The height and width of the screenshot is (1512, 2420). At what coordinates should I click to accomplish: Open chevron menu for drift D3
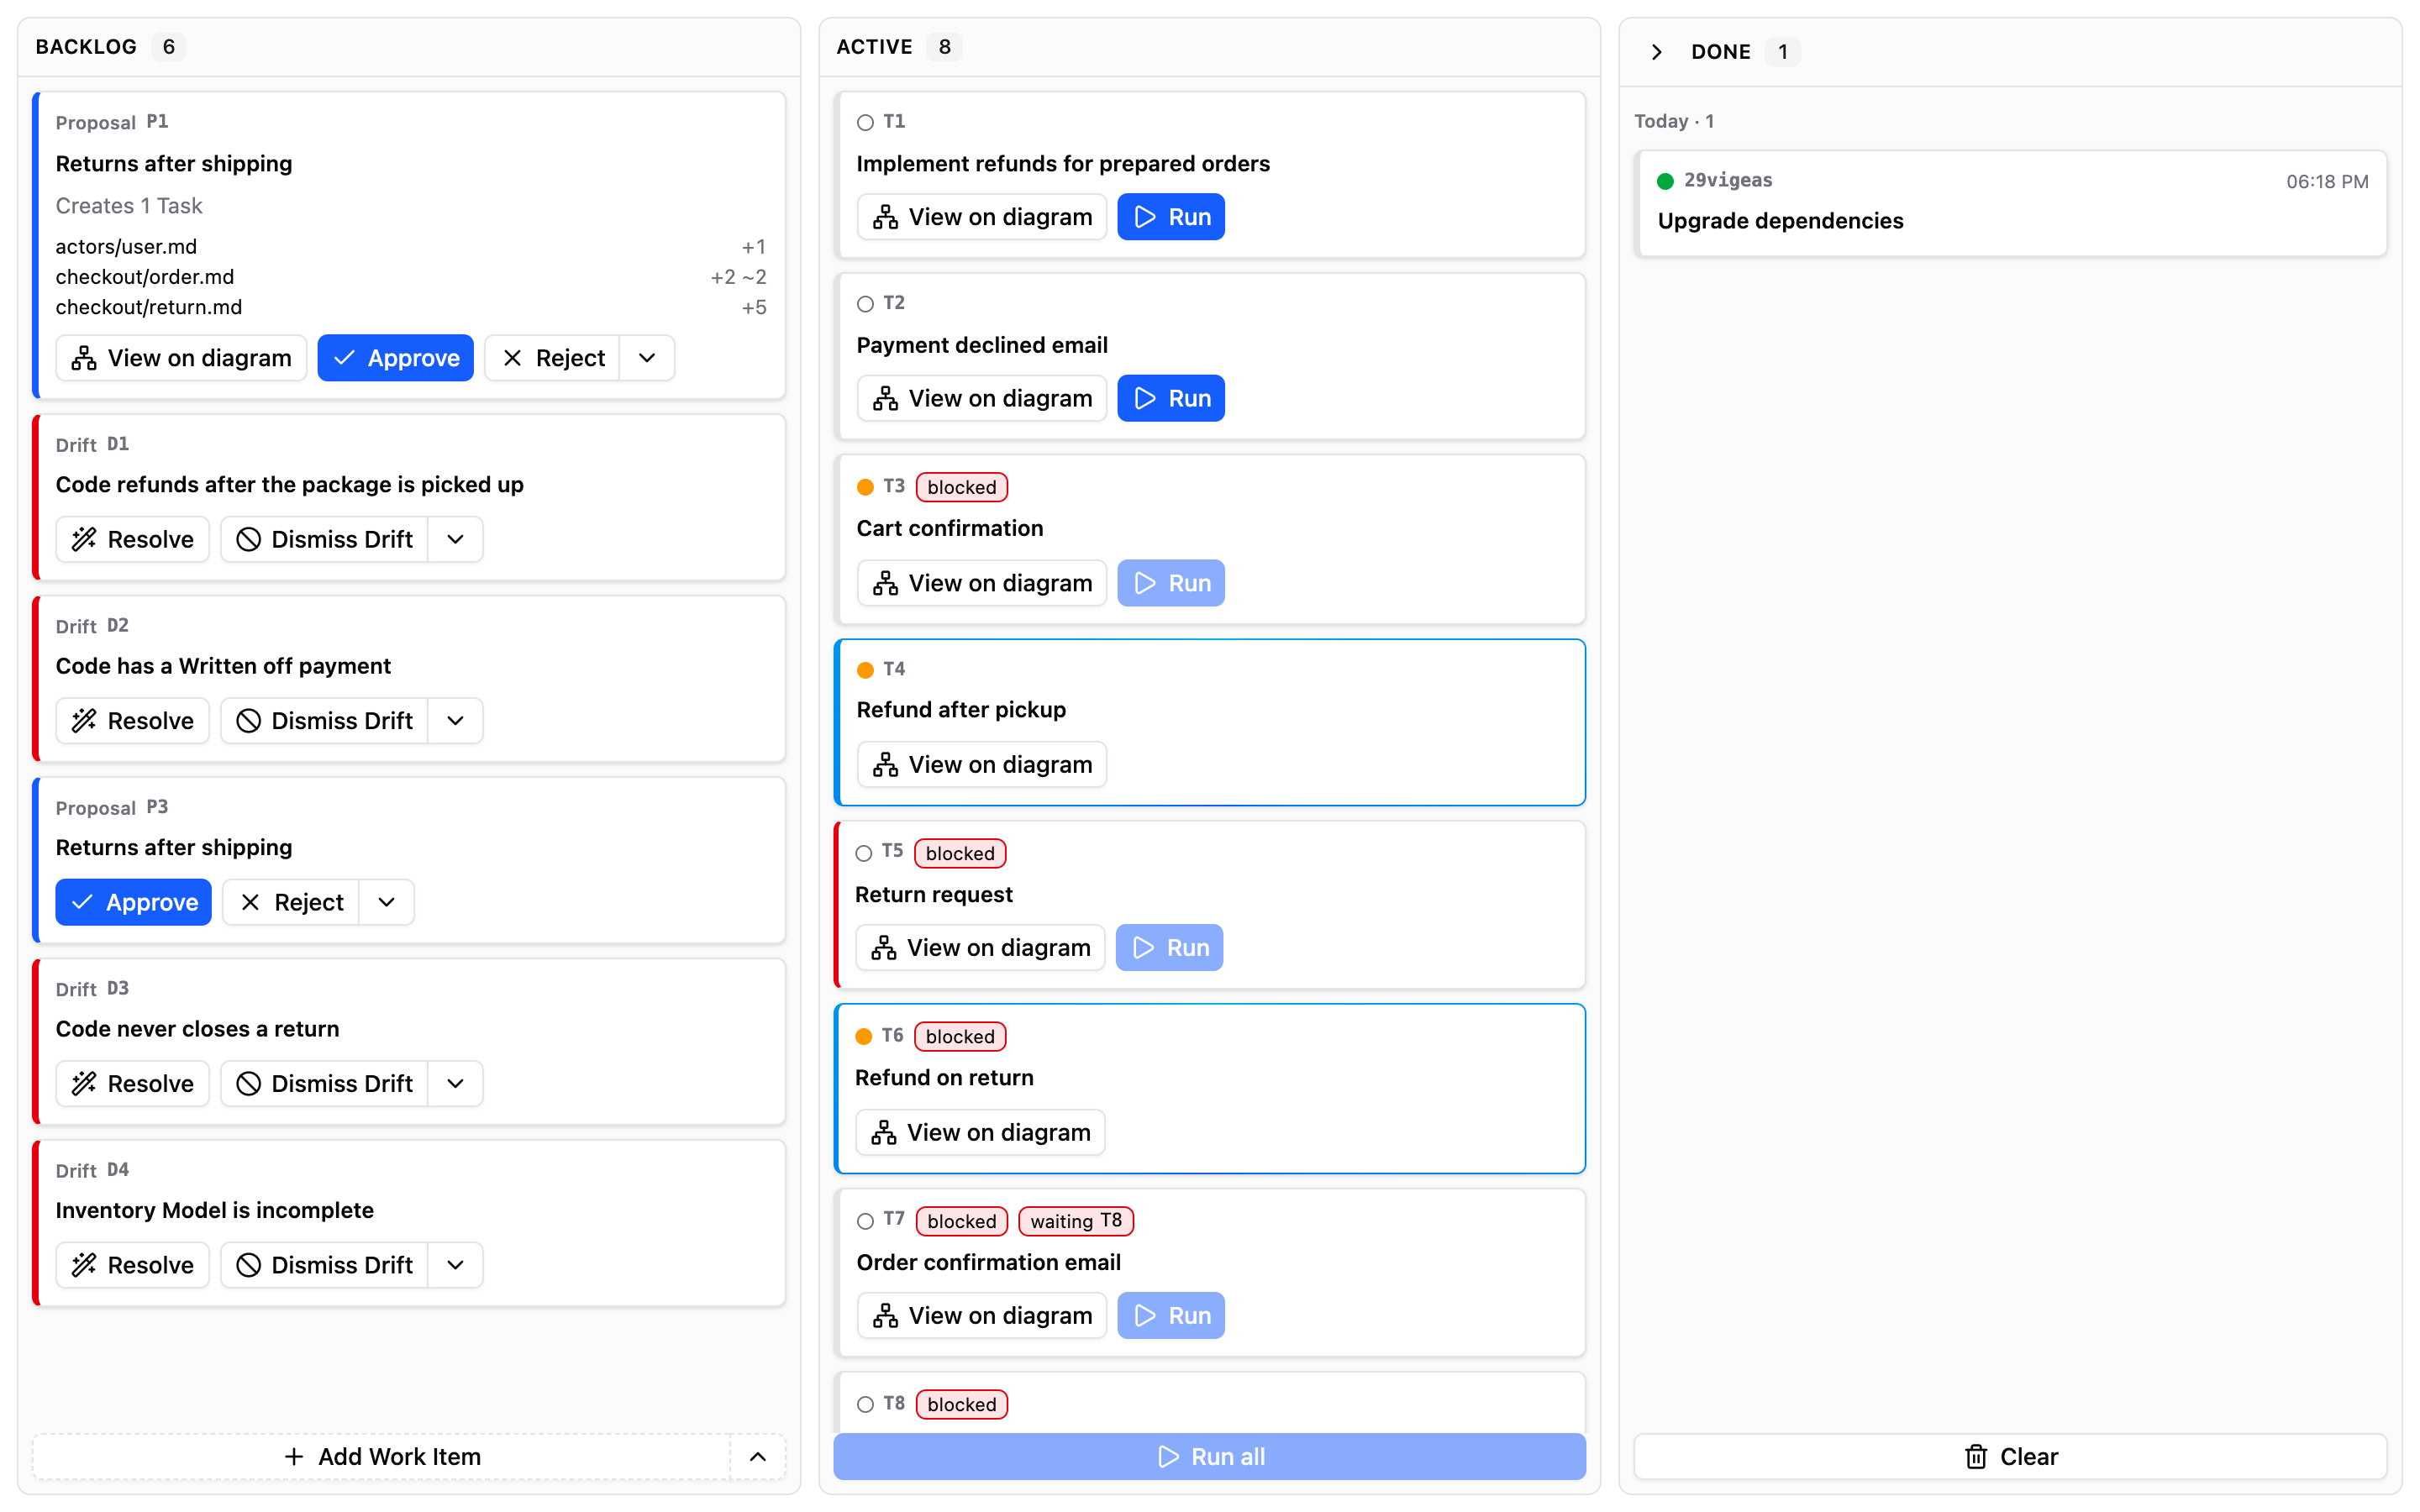(455, 1083)
